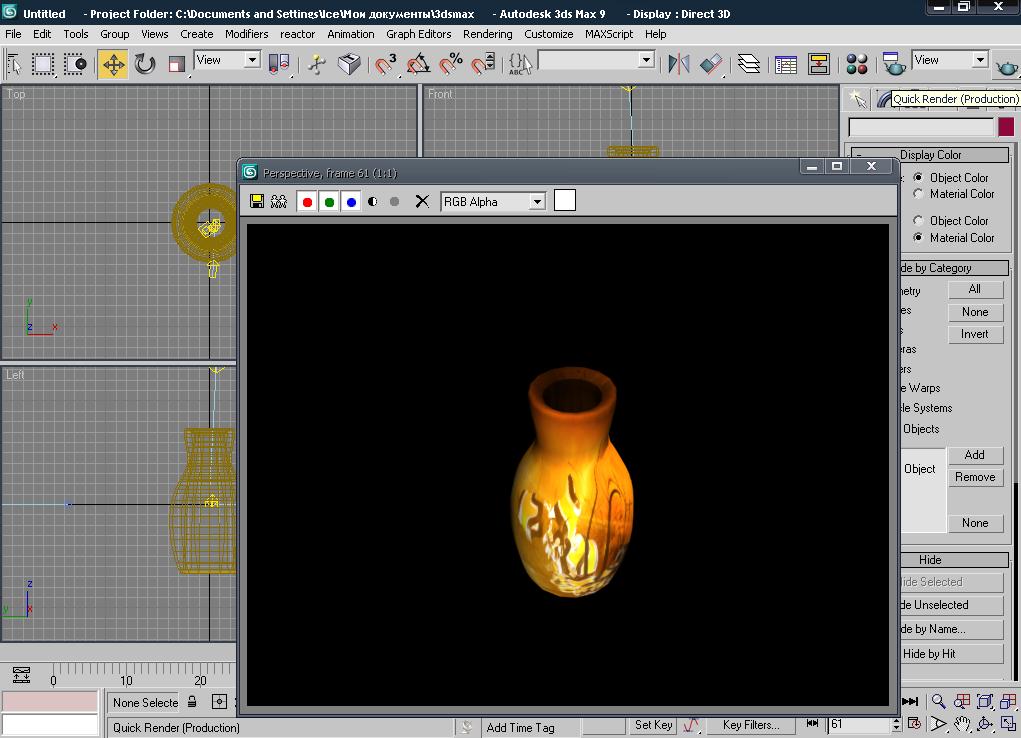
Task: Open the Graph Editors menu
Action: (418, 34)
